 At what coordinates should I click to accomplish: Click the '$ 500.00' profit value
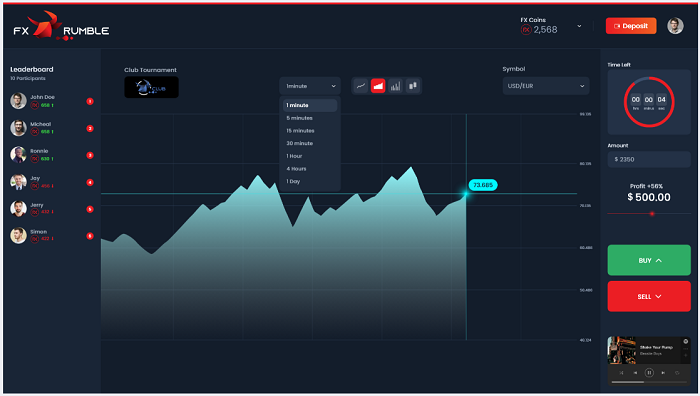(x=649, y=197)
